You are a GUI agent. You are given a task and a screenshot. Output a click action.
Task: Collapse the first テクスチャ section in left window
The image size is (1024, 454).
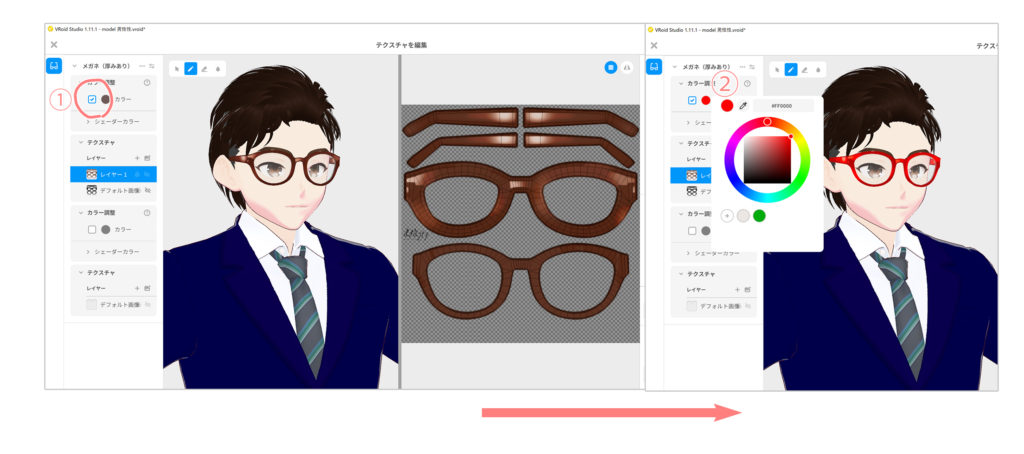79,143
